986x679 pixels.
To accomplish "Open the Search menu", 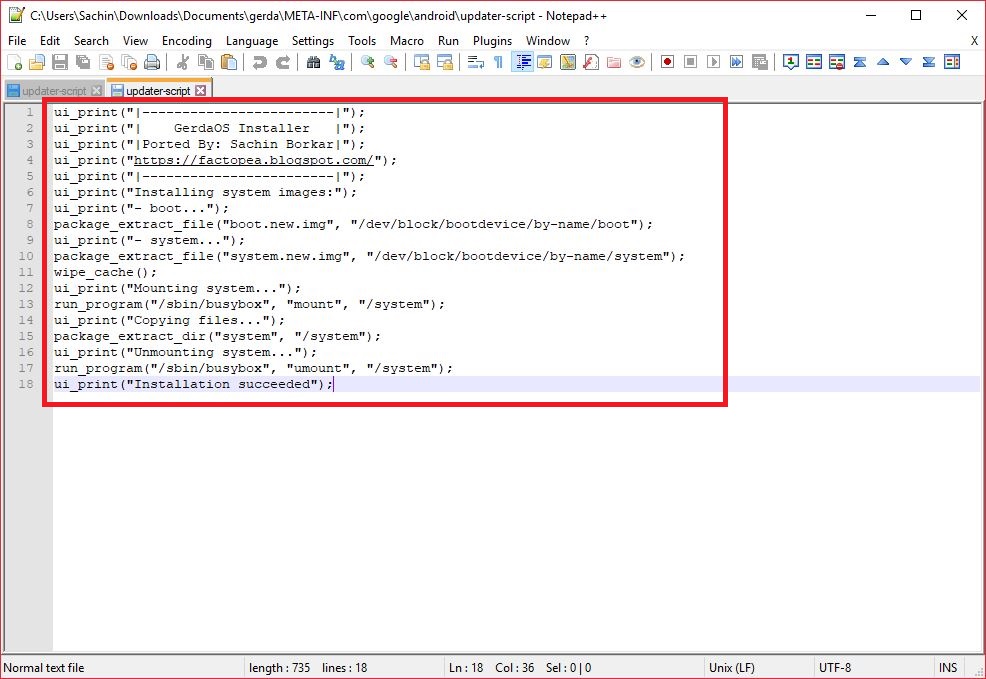I will [91, 41].
